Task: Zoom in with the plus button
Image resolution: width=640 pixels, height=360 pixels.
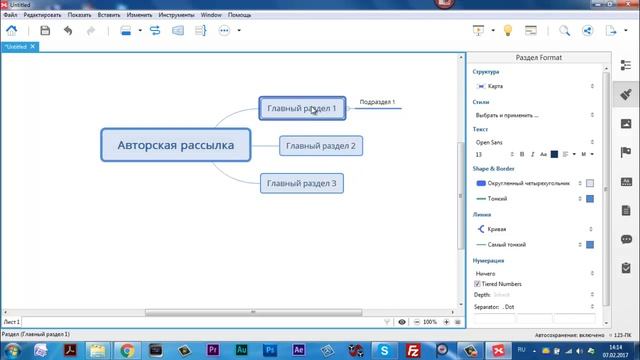Action: [x=446, y=322]
